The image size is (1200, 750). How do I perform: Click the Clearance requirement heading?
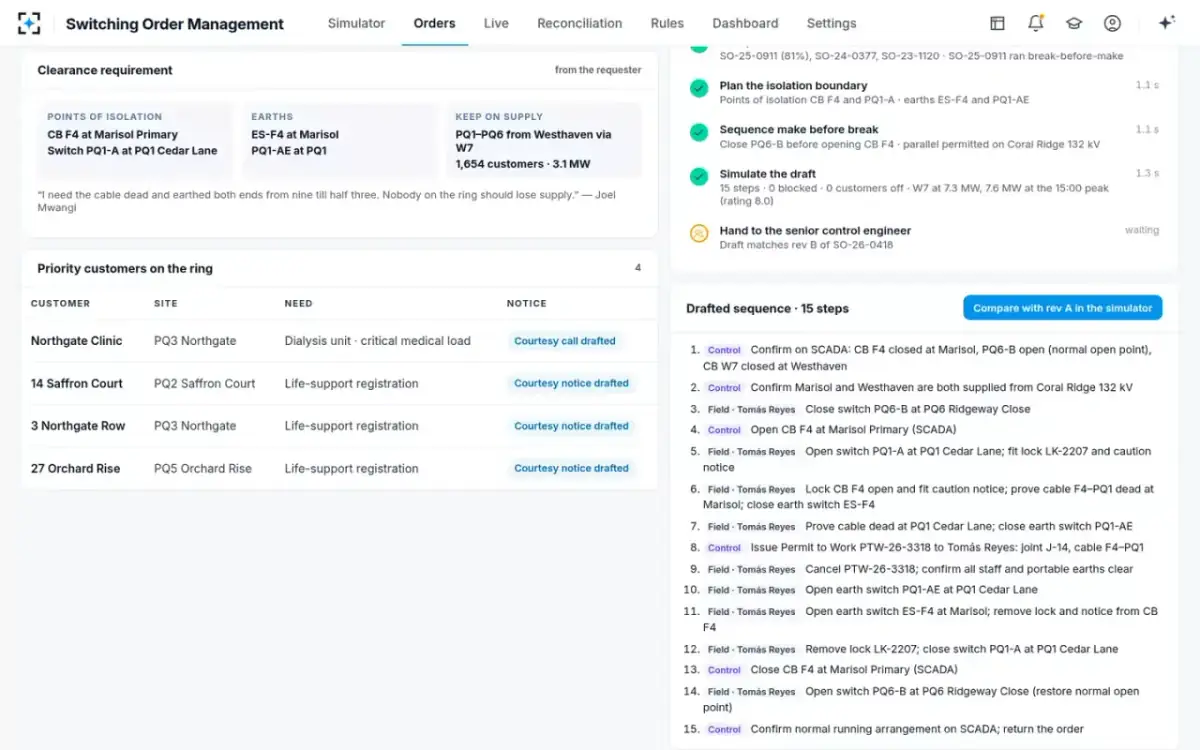[105, 70]
